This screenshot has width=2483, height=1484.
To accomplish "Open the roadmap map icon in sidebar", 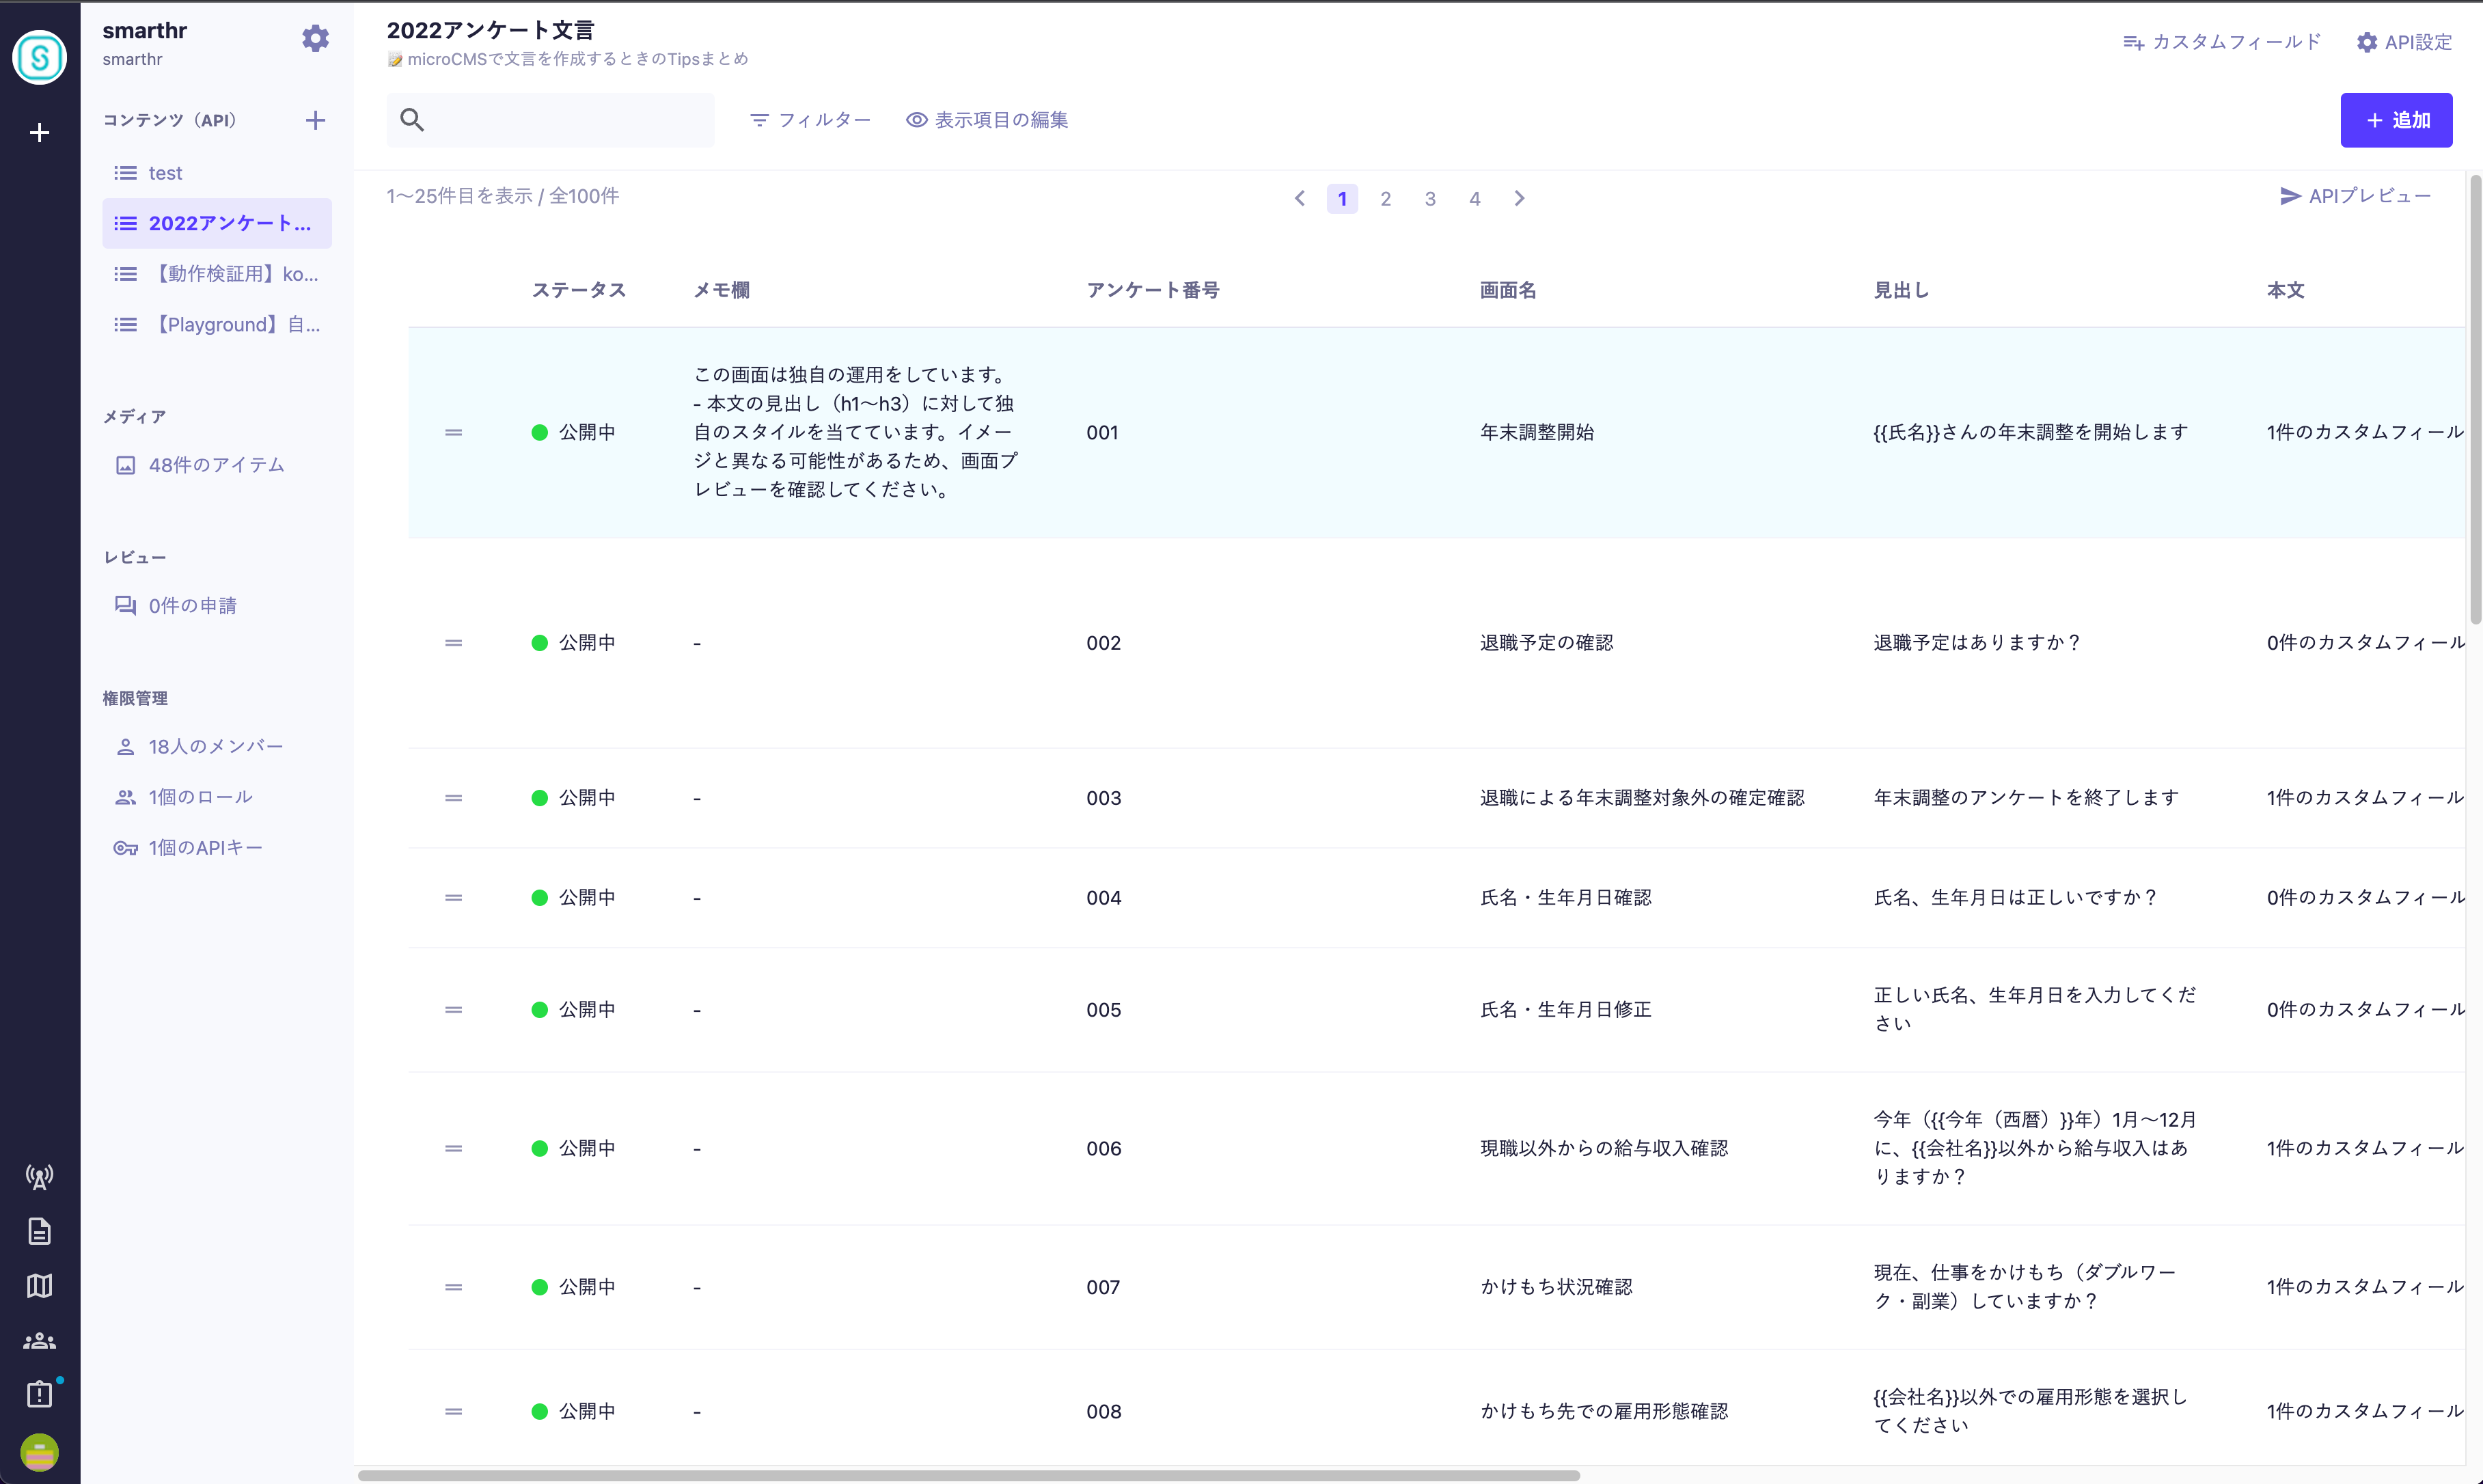I will point(39,1286).
